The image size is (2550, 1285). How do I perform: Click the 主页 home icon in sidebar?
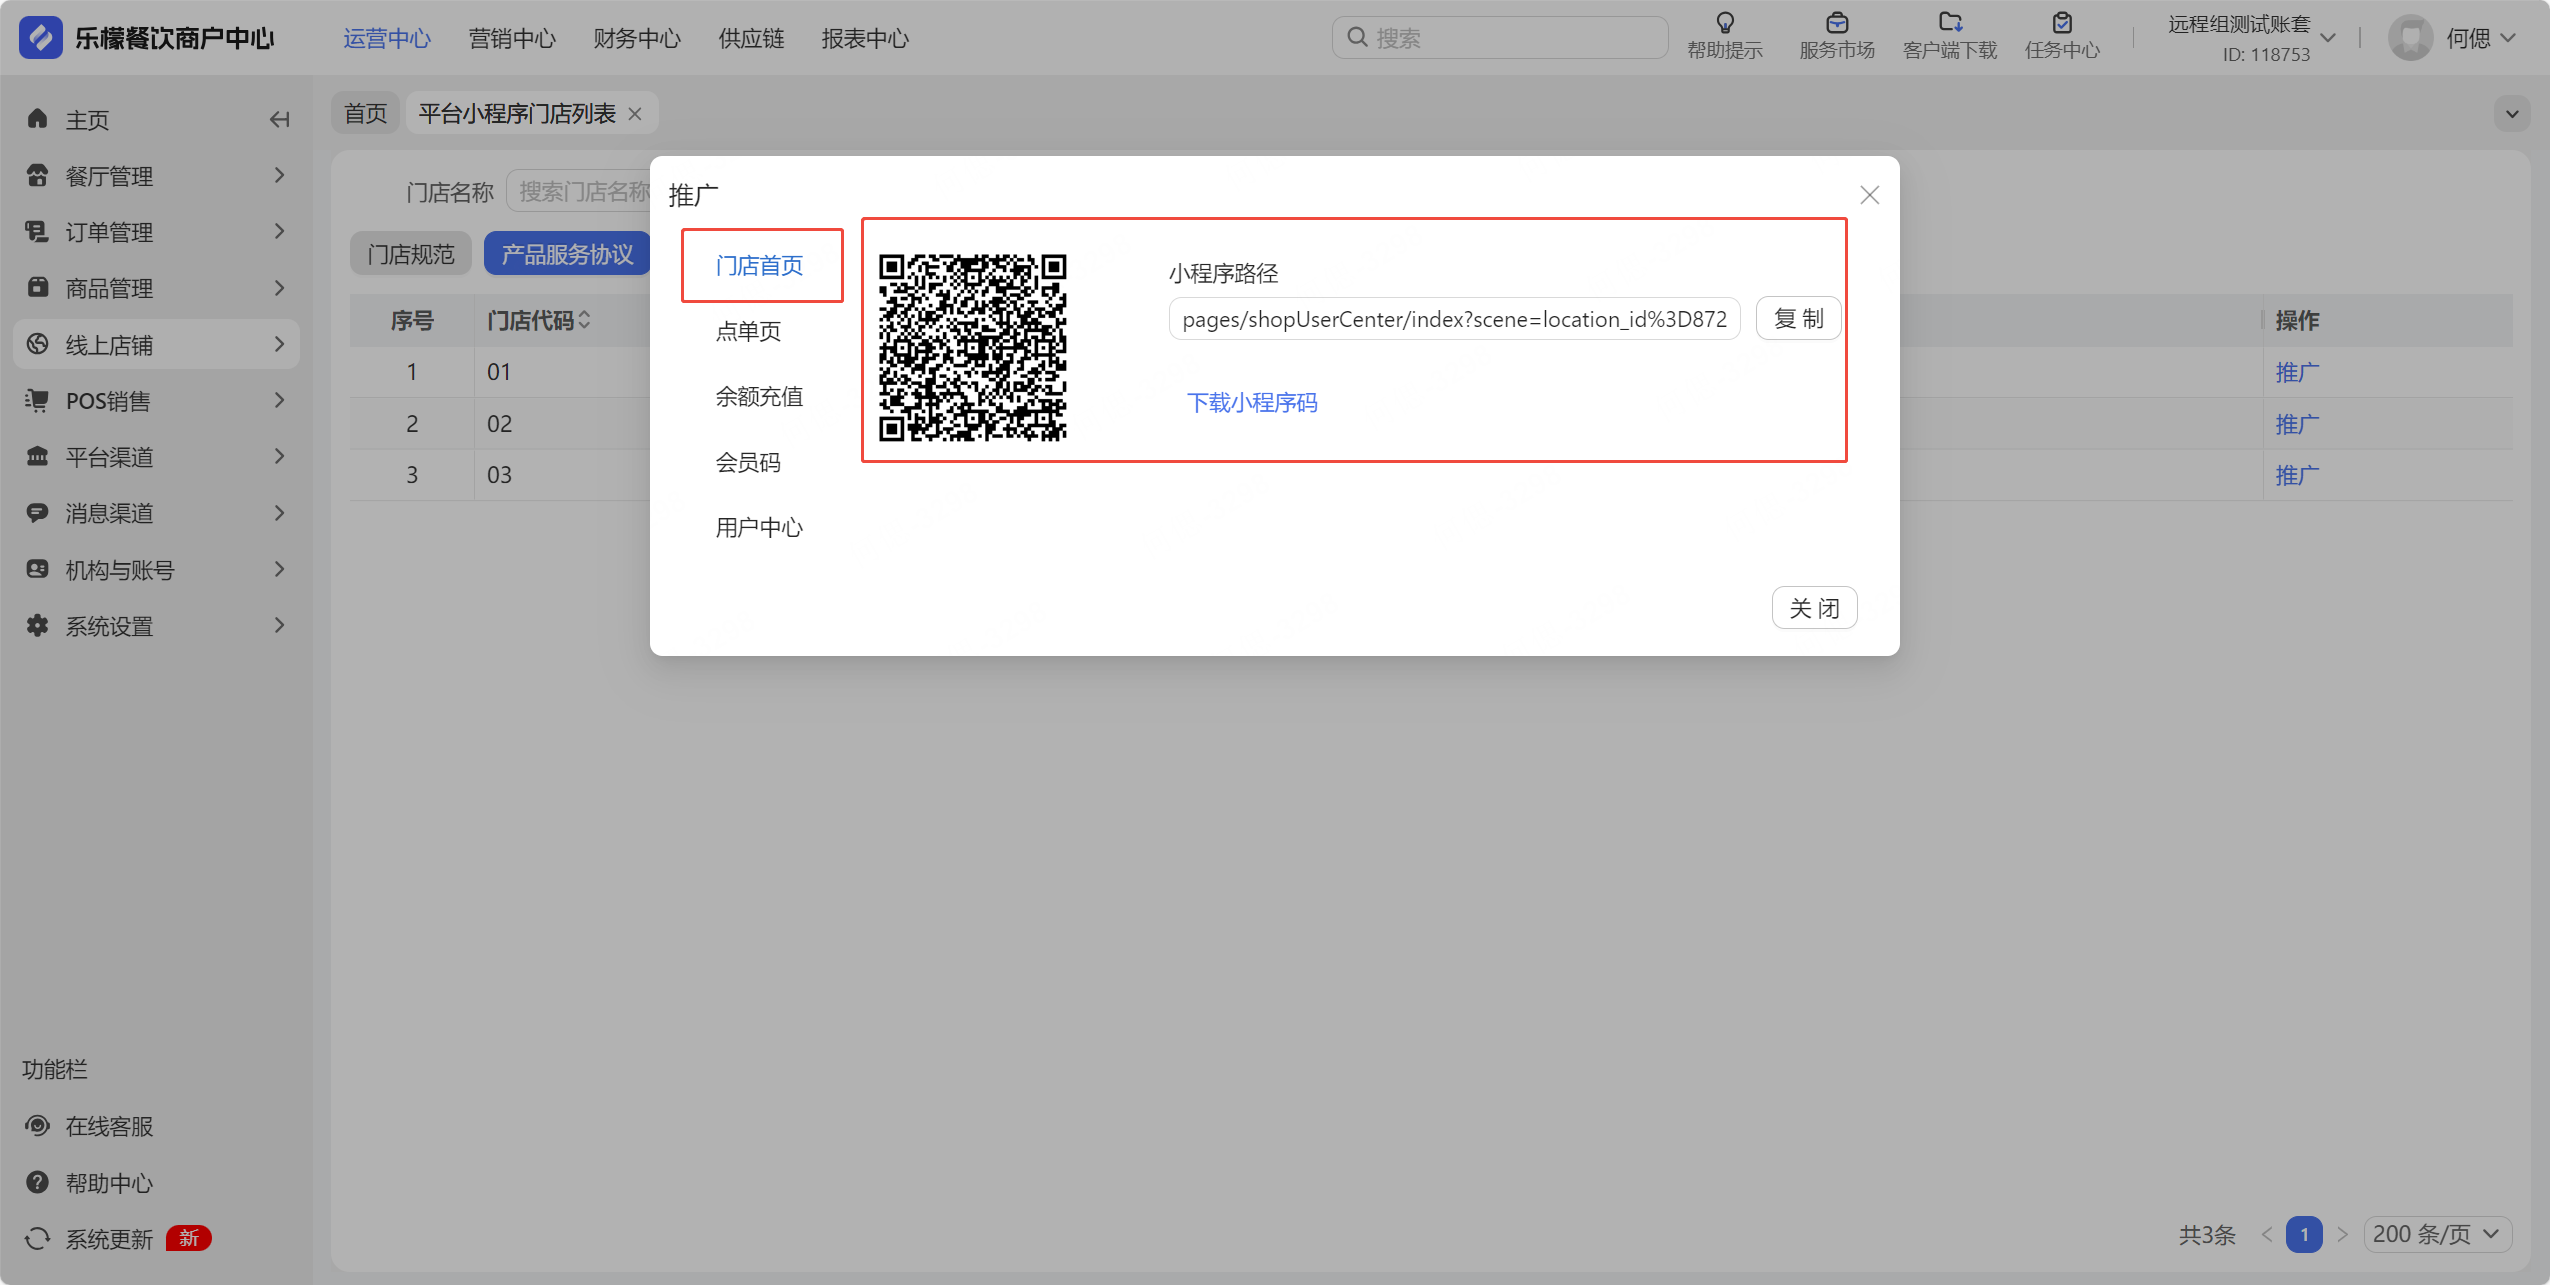pyautogui.click(x=38, y=119)
